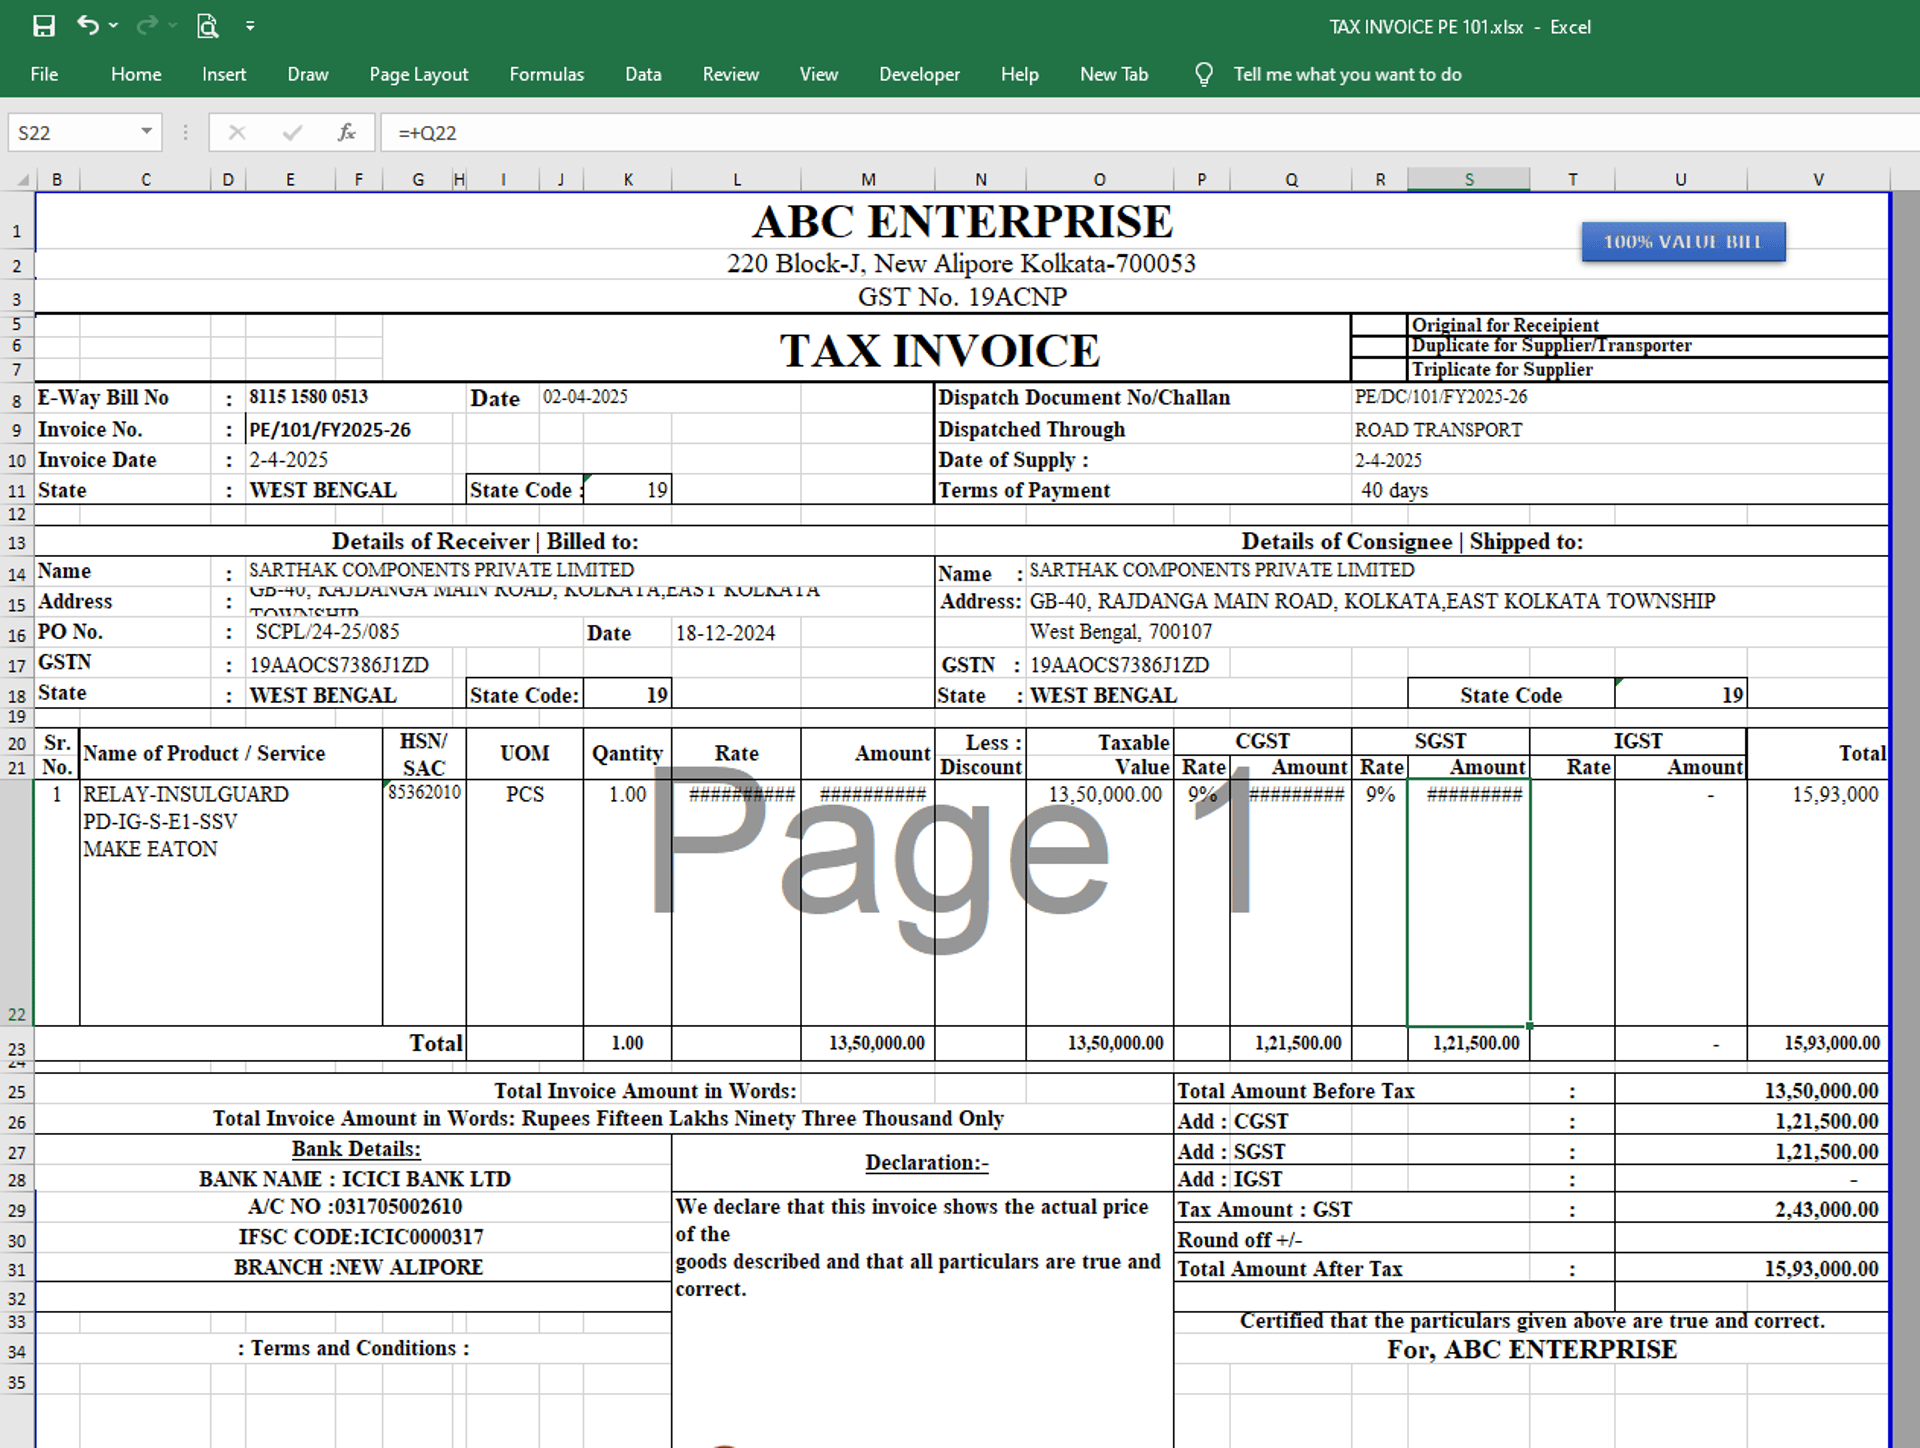Expand the Name Box dropdown arrow
This screenshot has width=1920, height=1448.
tap(146, 132)
